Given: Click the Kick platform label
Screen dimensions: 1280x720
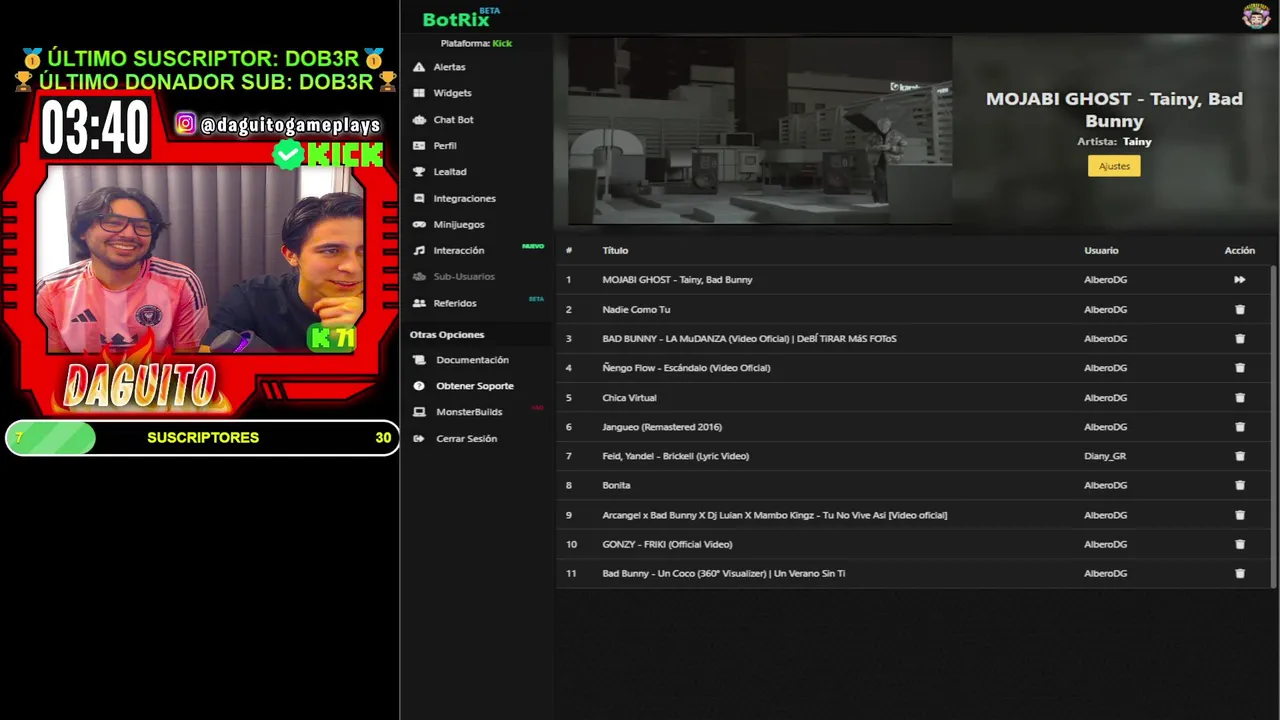Looking at the screenshot, I should [x=502, y=44].
